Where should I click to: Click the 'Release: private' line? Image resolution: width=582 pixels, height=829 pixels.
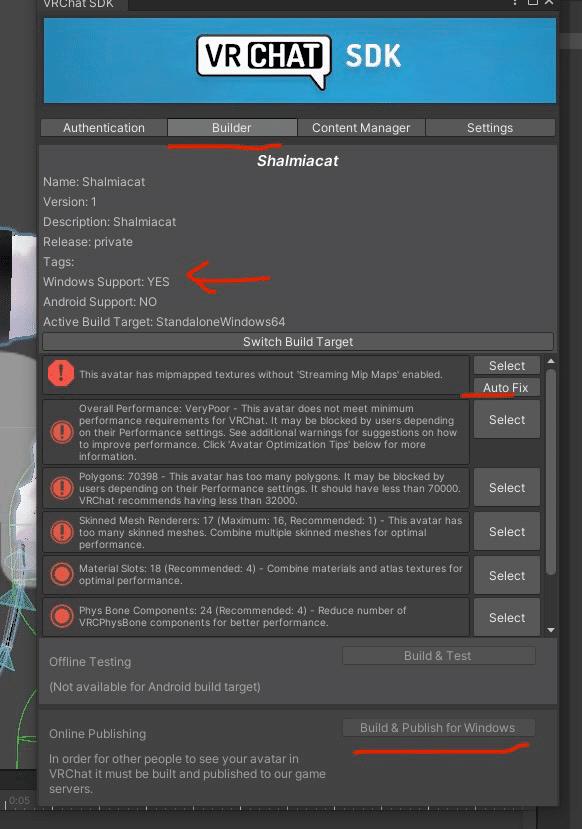coord(88,242)
